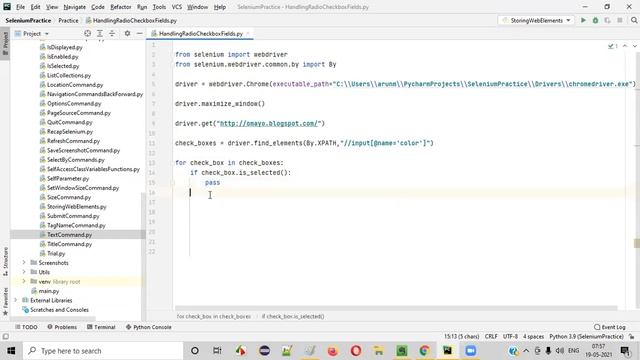Viewport: 640px width, 360px height.
Task: Click the inspections checkmark widget in the editor
Action: coord(613,46)
